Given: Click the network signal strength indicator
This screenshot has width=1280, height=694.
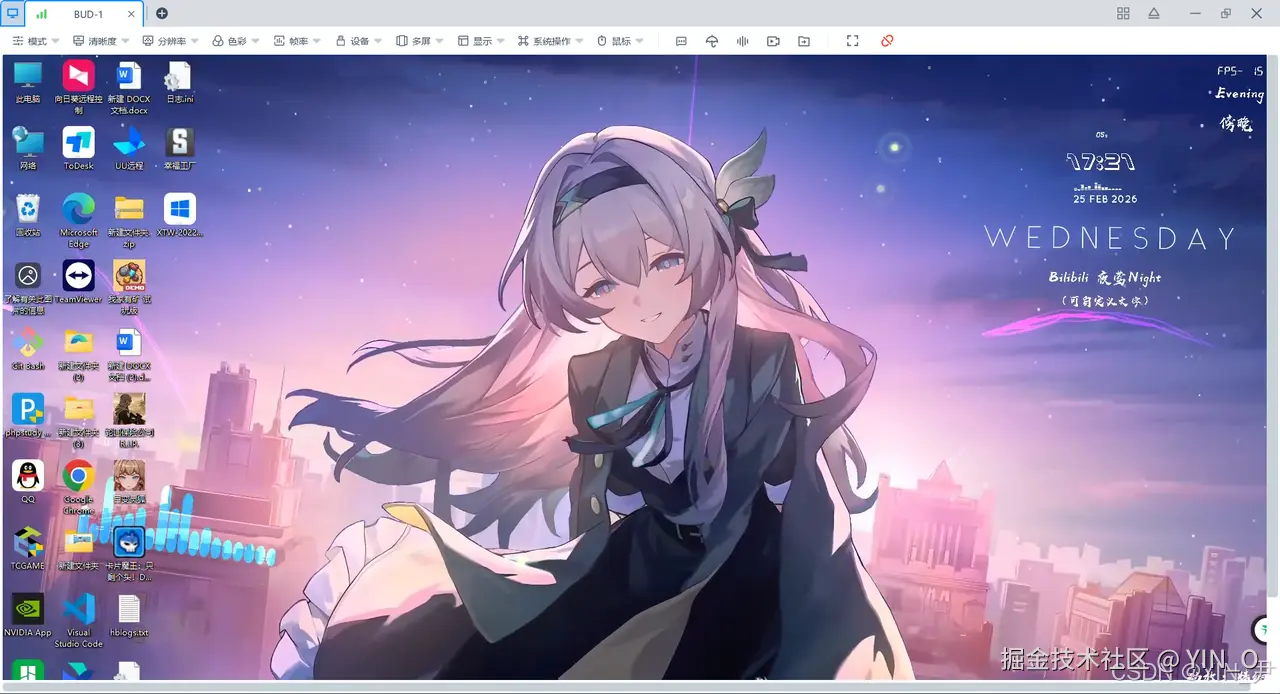Looking at the screenshot, I should [41, 14].
